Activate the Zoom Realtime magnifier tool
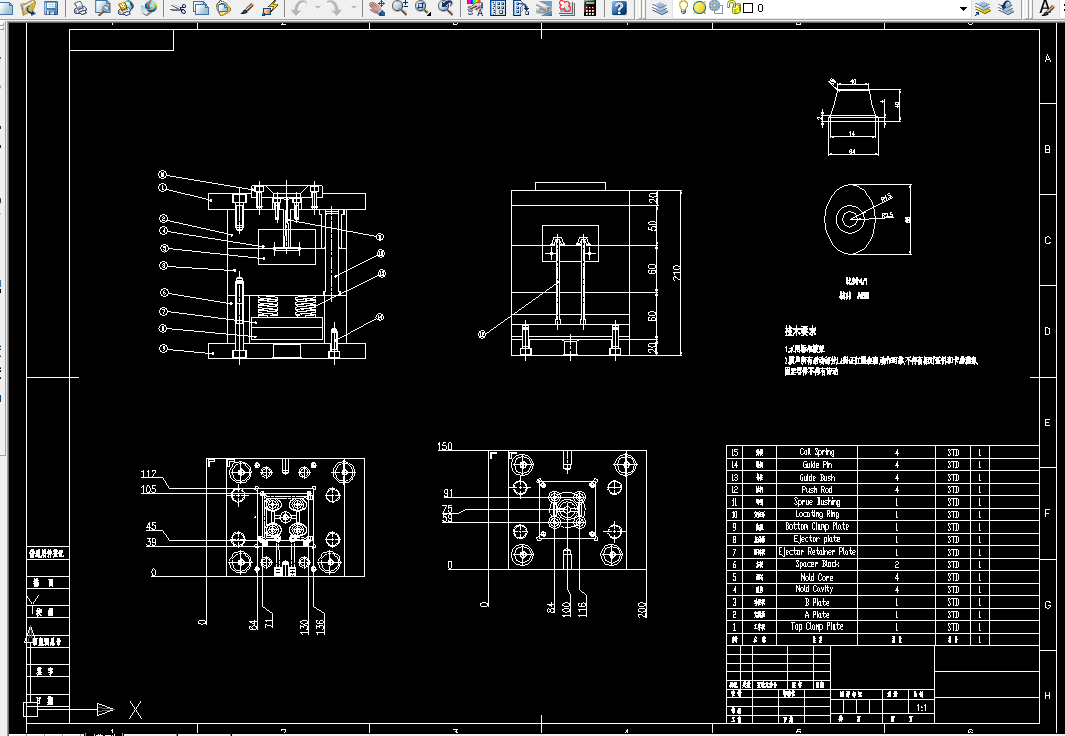 click(400, 7)
